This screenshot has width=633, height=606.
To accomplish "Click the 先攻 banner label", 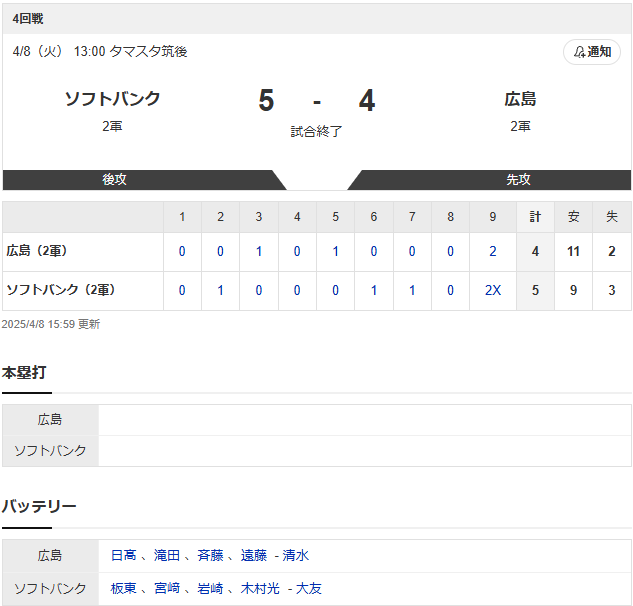I will click(x=519, y=179).
